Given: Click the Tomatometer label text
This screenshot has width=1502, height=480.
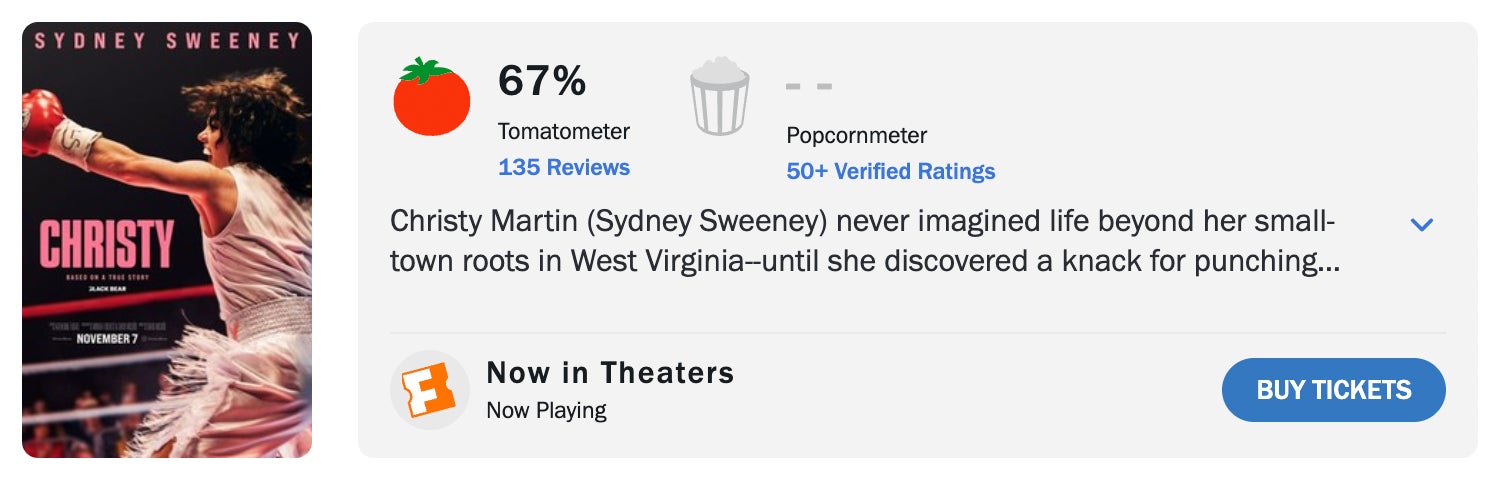Looking at the screenshot, I should tap(564, 131).
